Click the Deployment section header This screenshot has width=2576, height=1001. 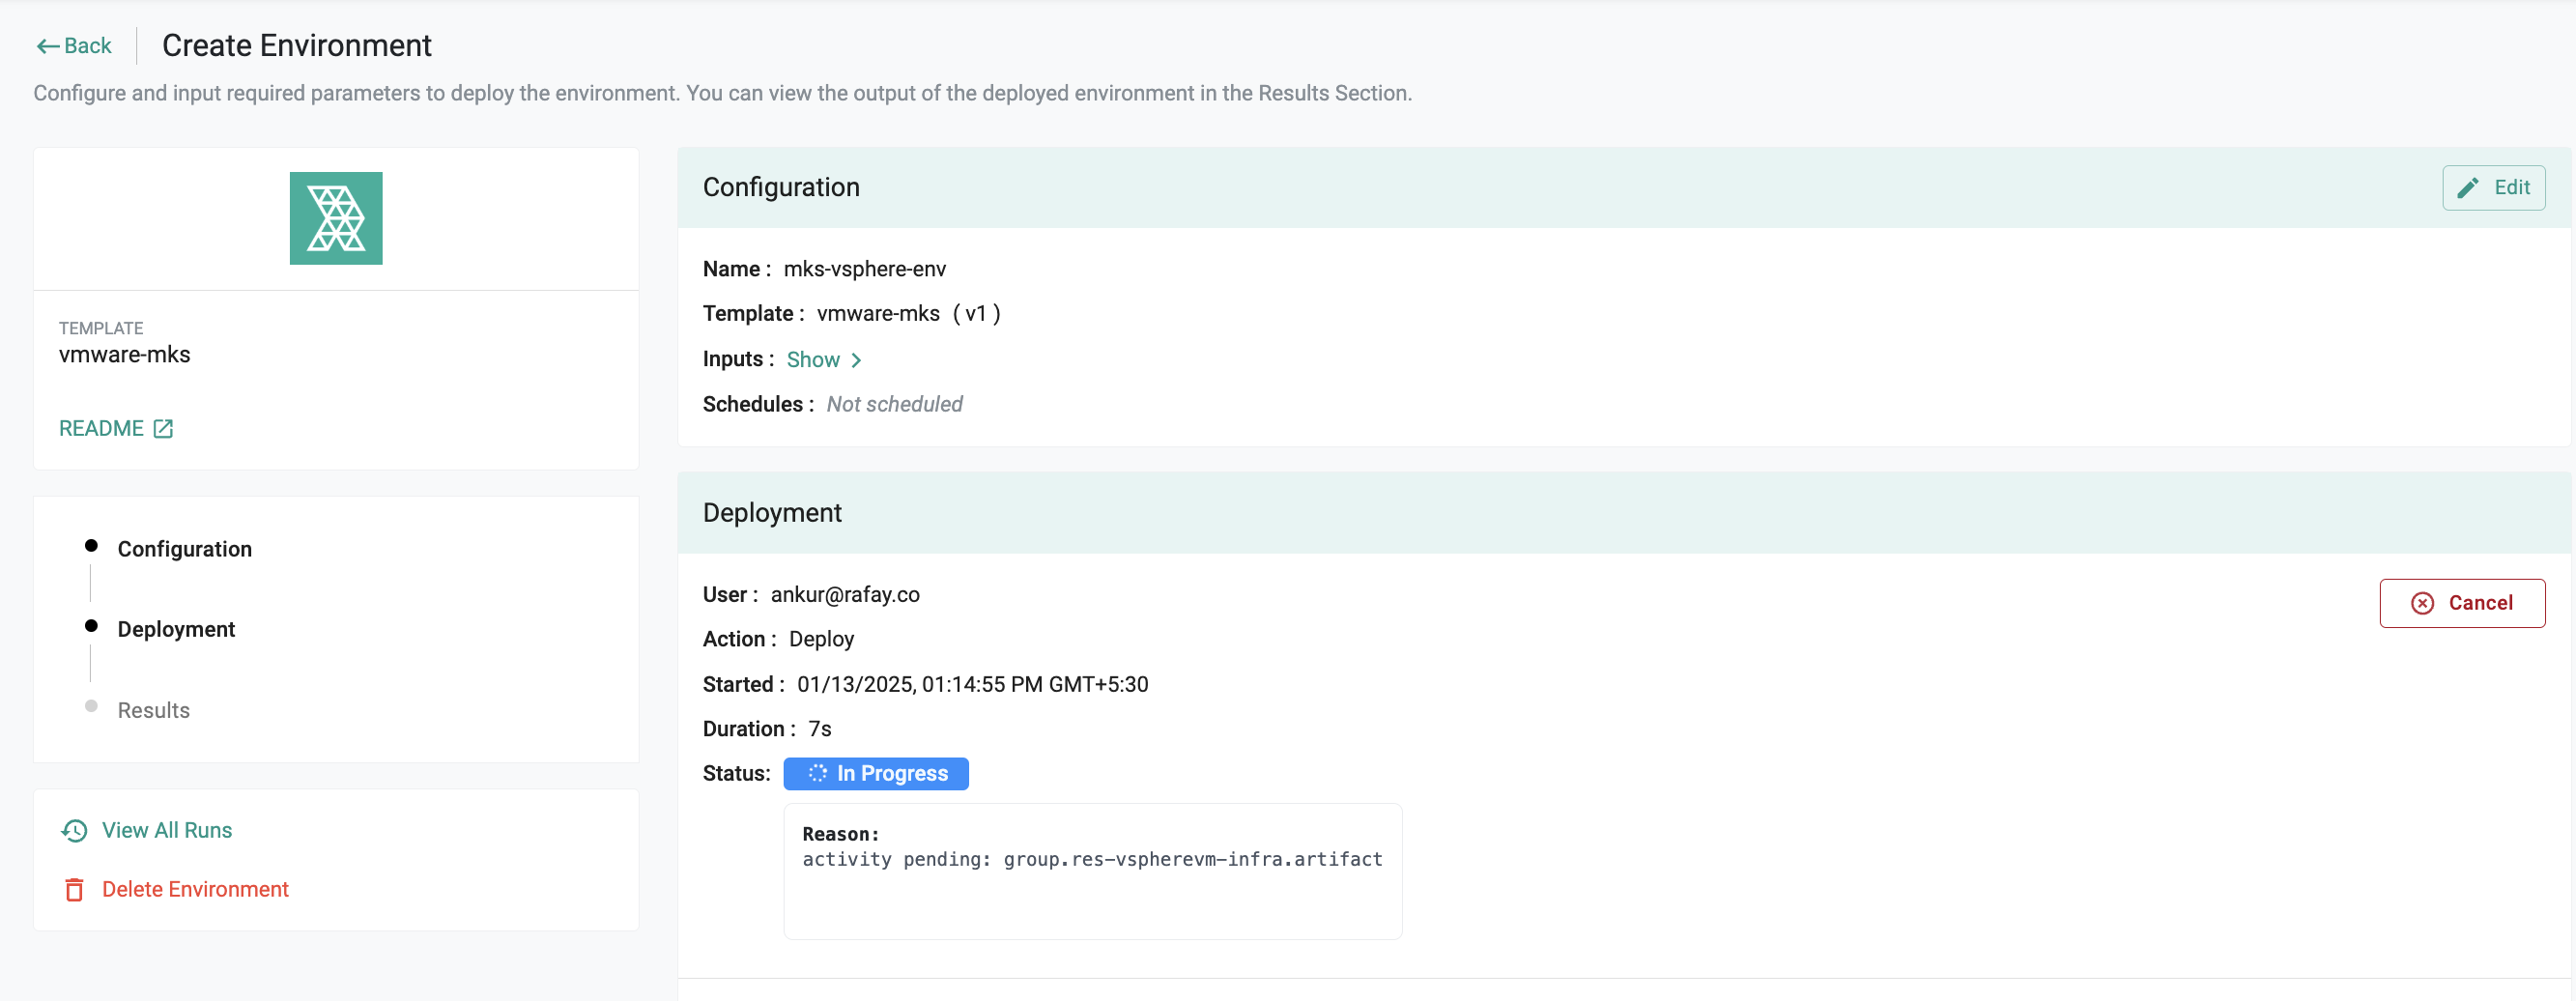point(1624,513)
